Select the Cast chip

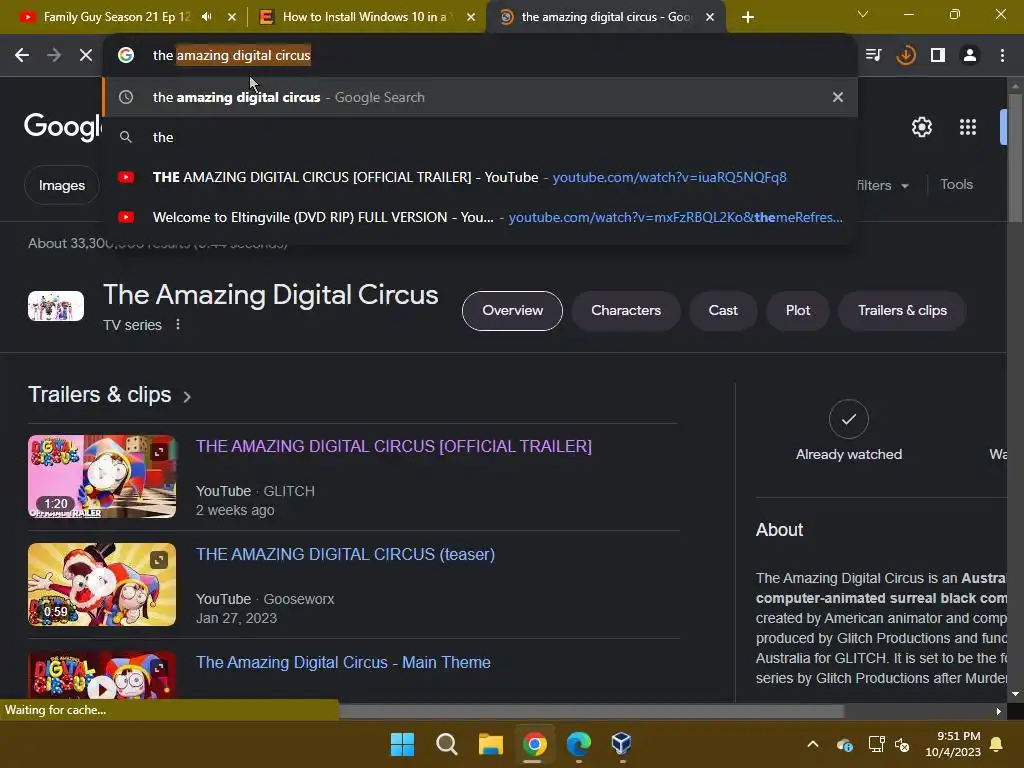tap(723, 311)
